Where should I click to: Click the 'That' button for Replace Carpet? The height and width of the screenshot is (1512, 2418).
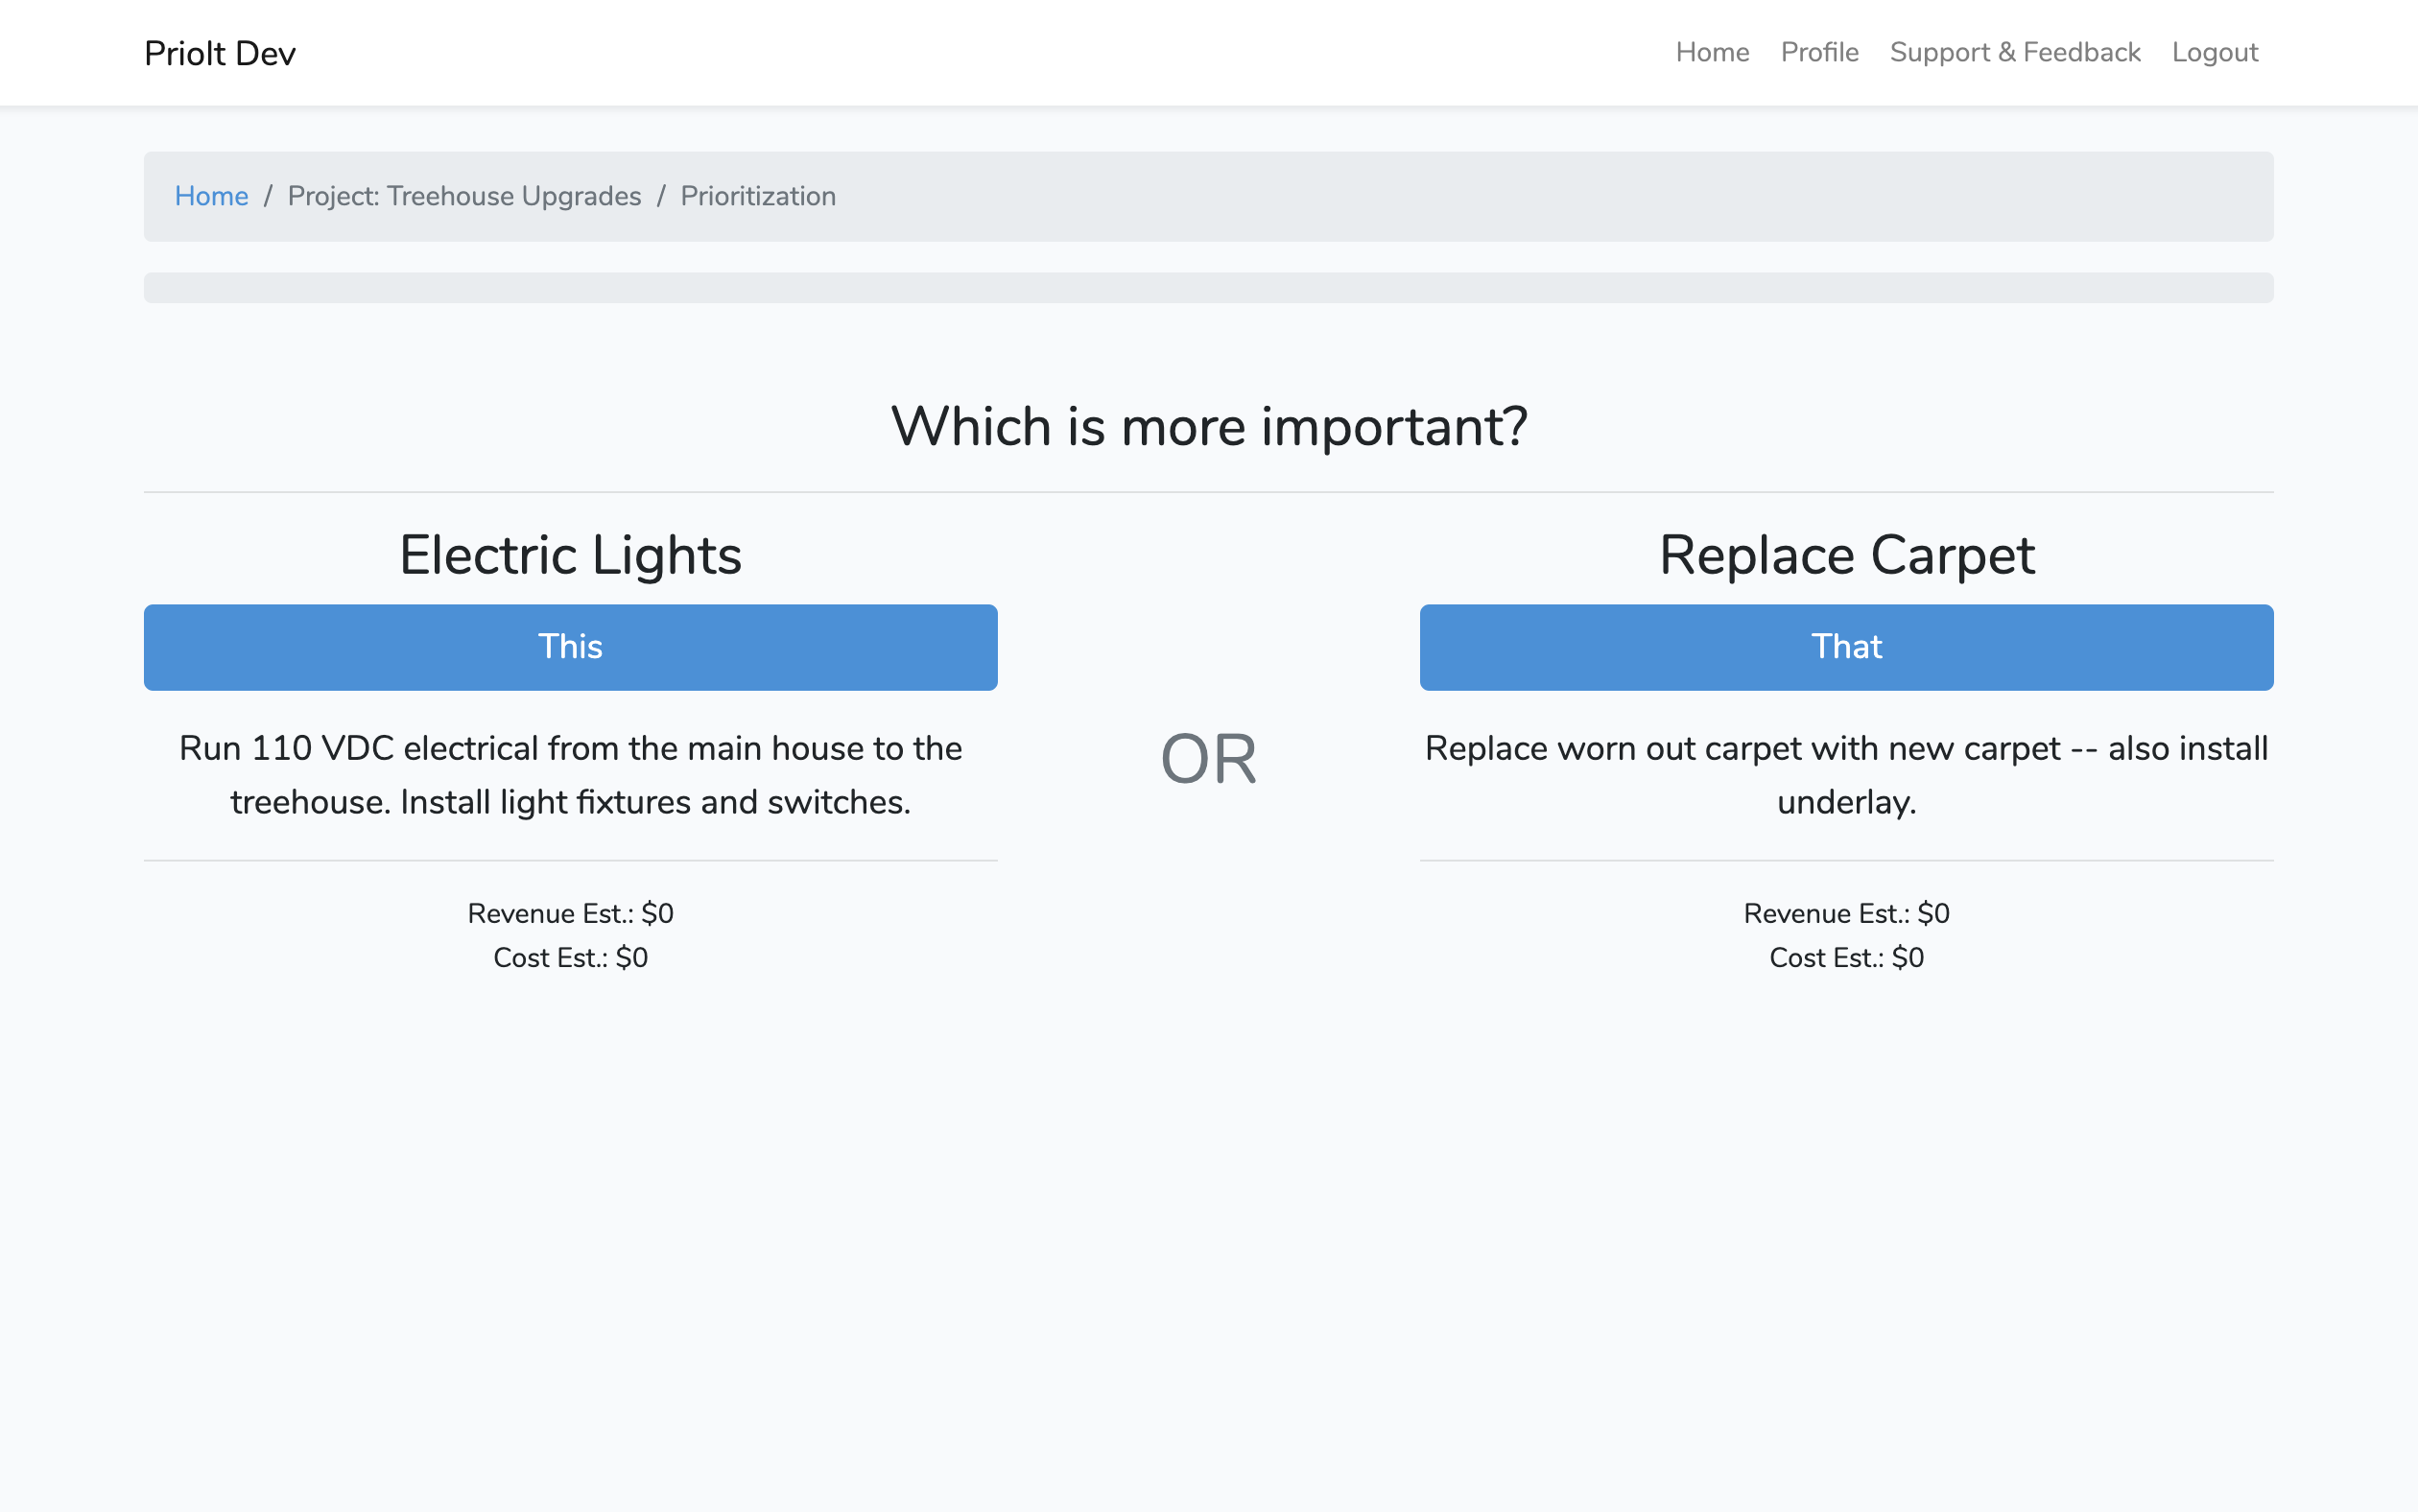coord(1846,647)
